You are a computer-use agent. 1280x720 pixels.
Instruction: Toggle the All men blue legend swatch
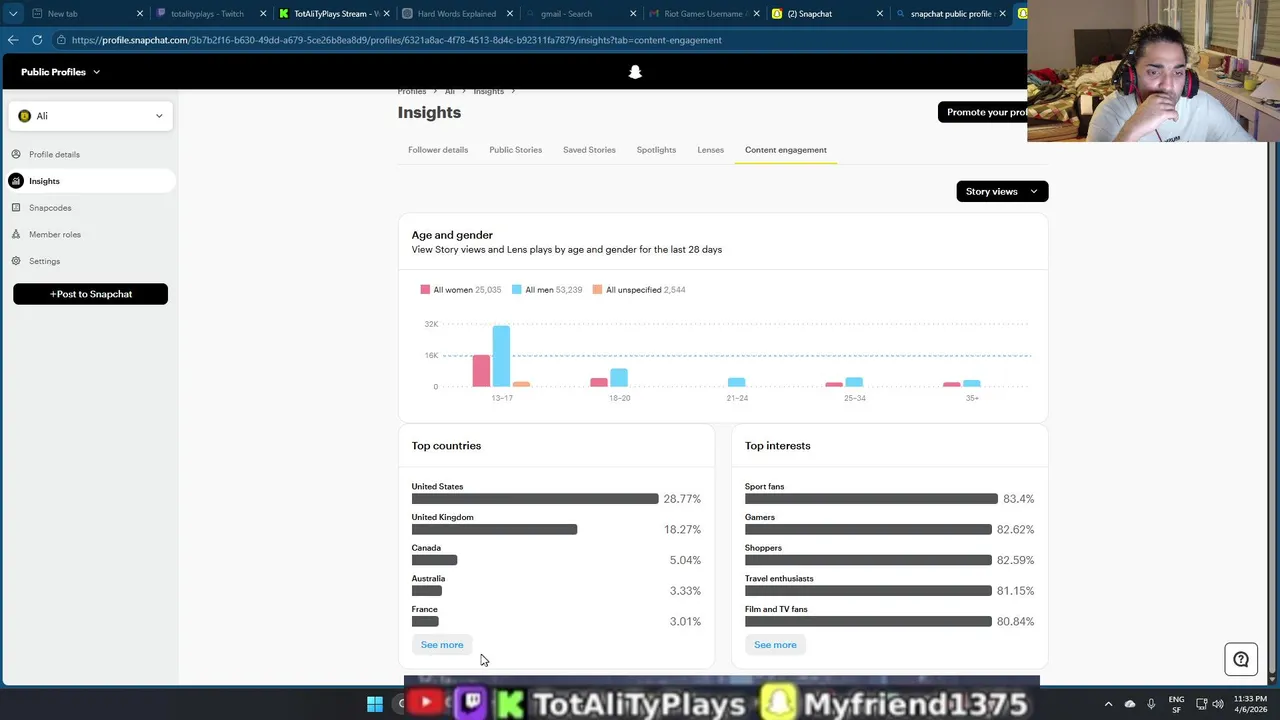point(517,290)
